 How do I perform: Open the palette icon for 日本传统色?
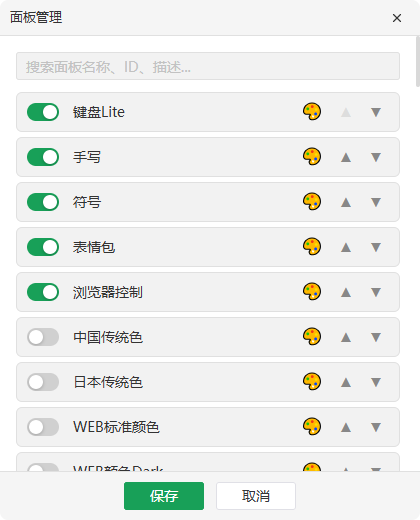click(x=312, y=382)
